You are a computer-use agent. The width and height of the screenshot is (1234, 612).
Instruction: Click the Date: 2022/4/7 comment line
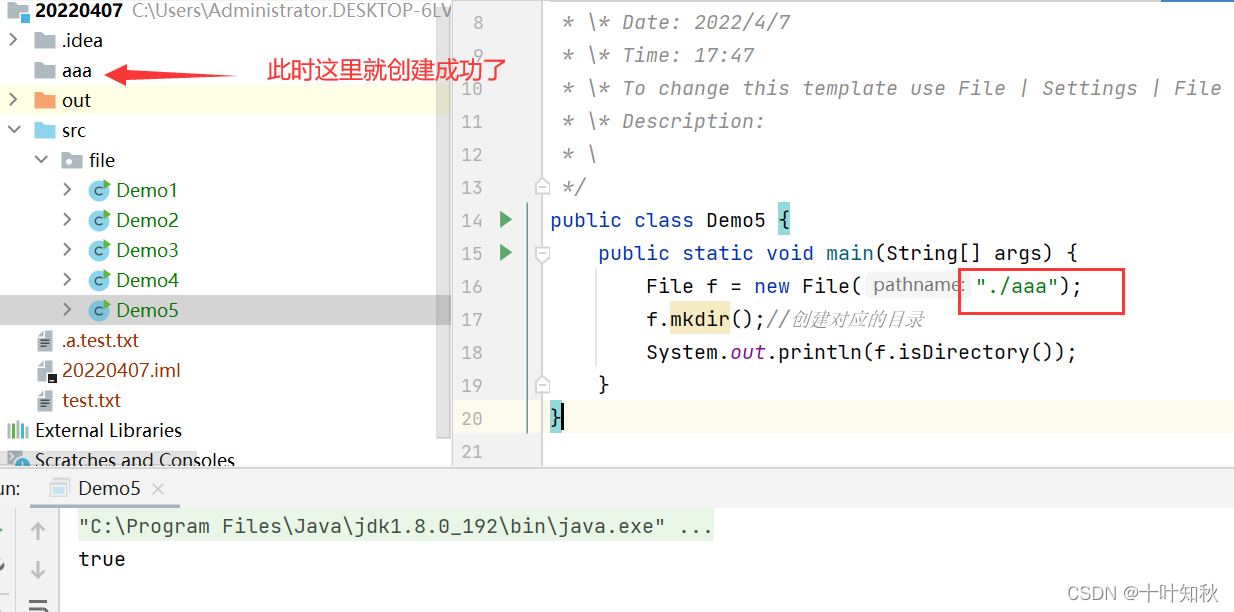pos(676,22)
